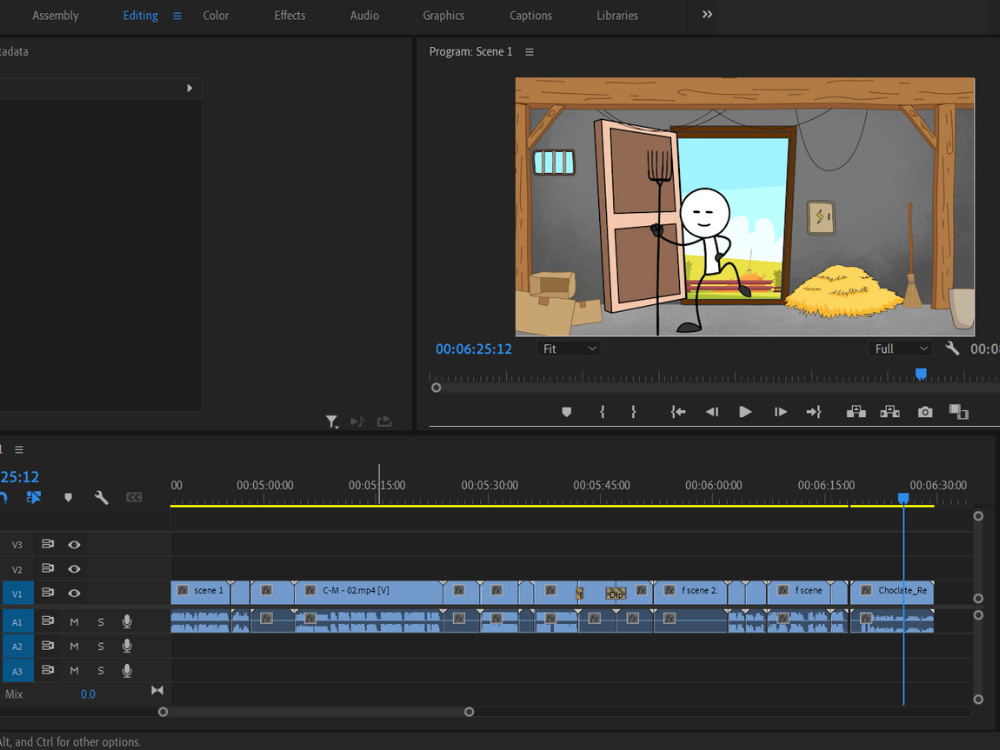This screenshot has height=750, width=1000.
Task: Select the scene 1 video clip
Action: pos(201,592)
